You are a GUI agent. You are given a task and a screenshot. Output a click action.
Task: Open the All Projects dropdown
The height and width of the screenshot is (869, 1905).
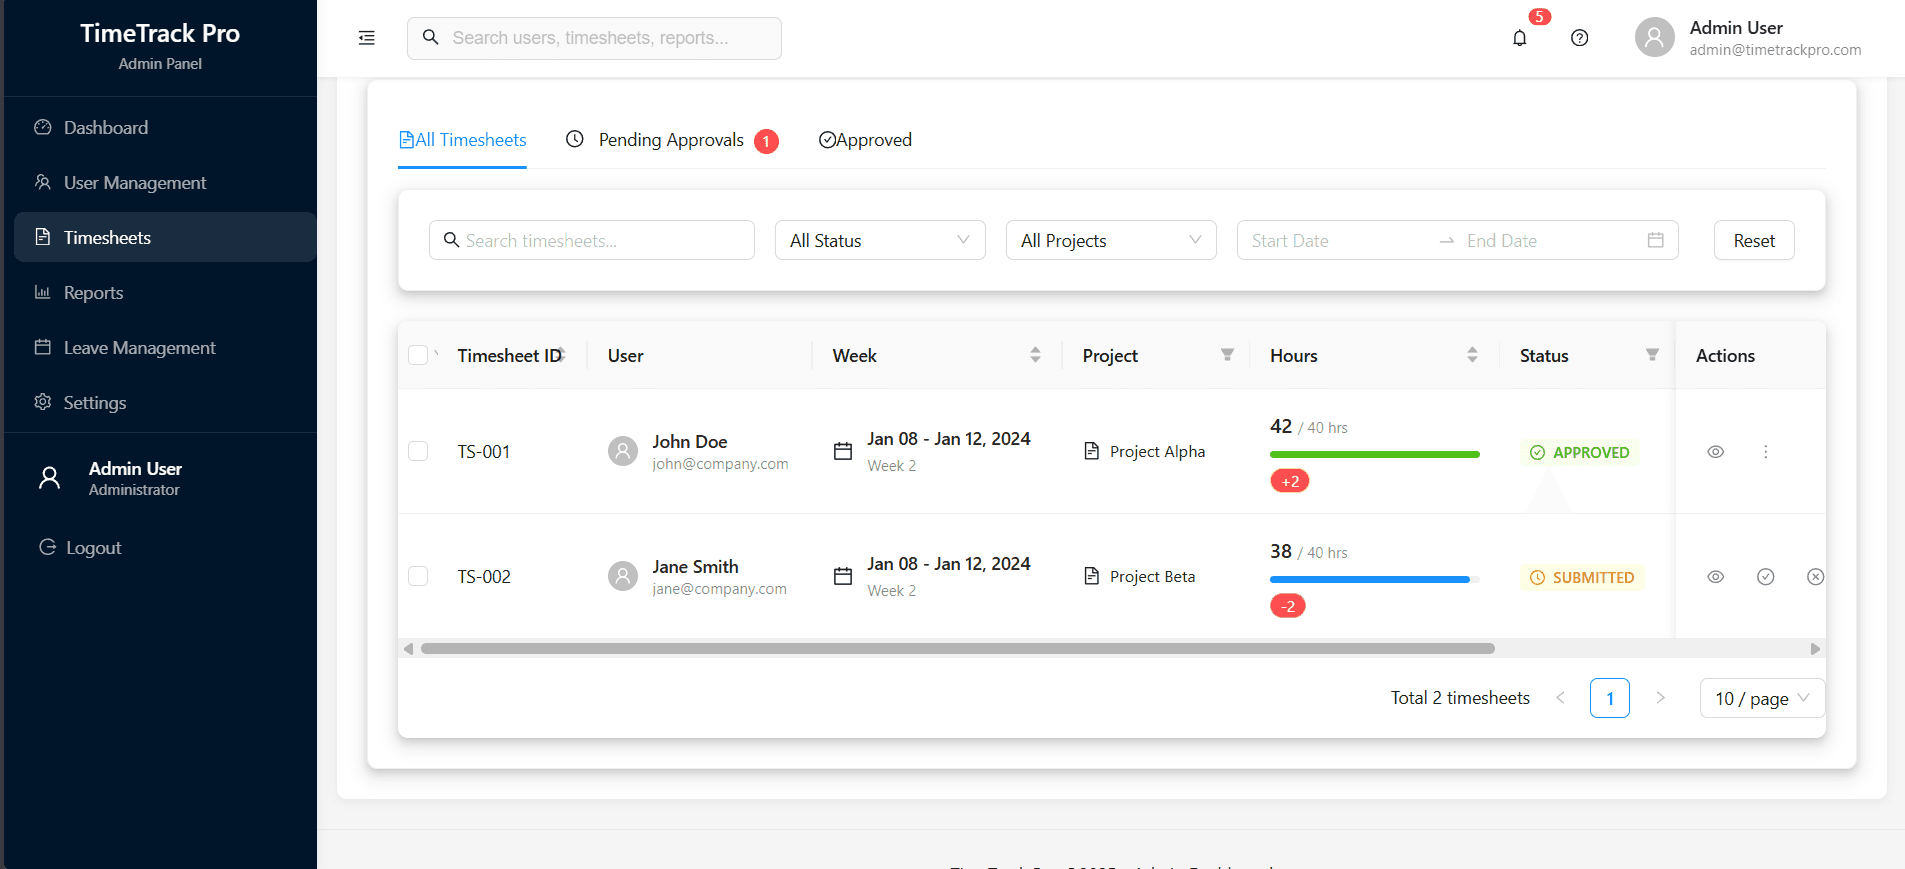coord(1111,240)
